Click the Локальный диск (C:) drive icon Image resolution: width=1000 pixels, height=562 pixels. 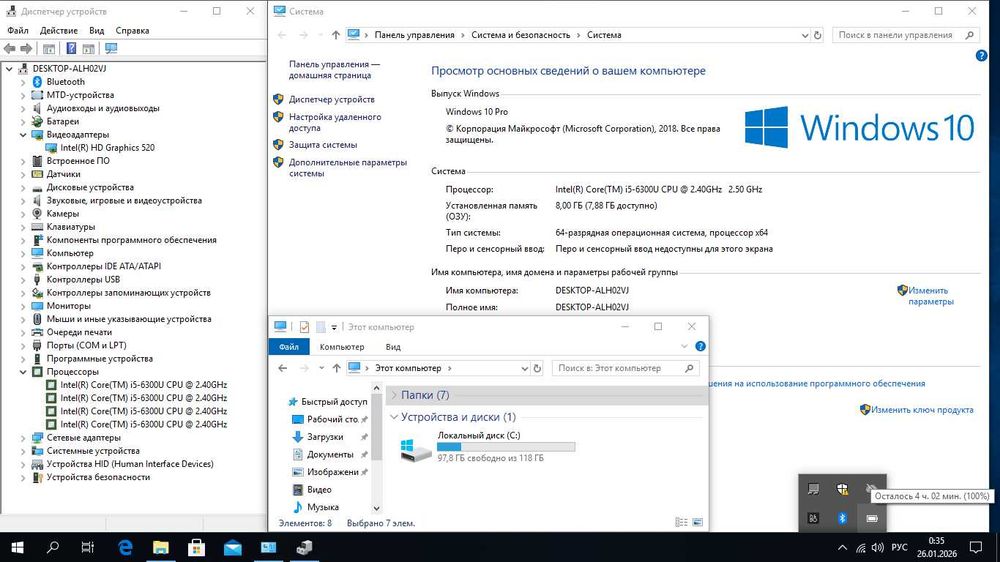click(415, 448)
